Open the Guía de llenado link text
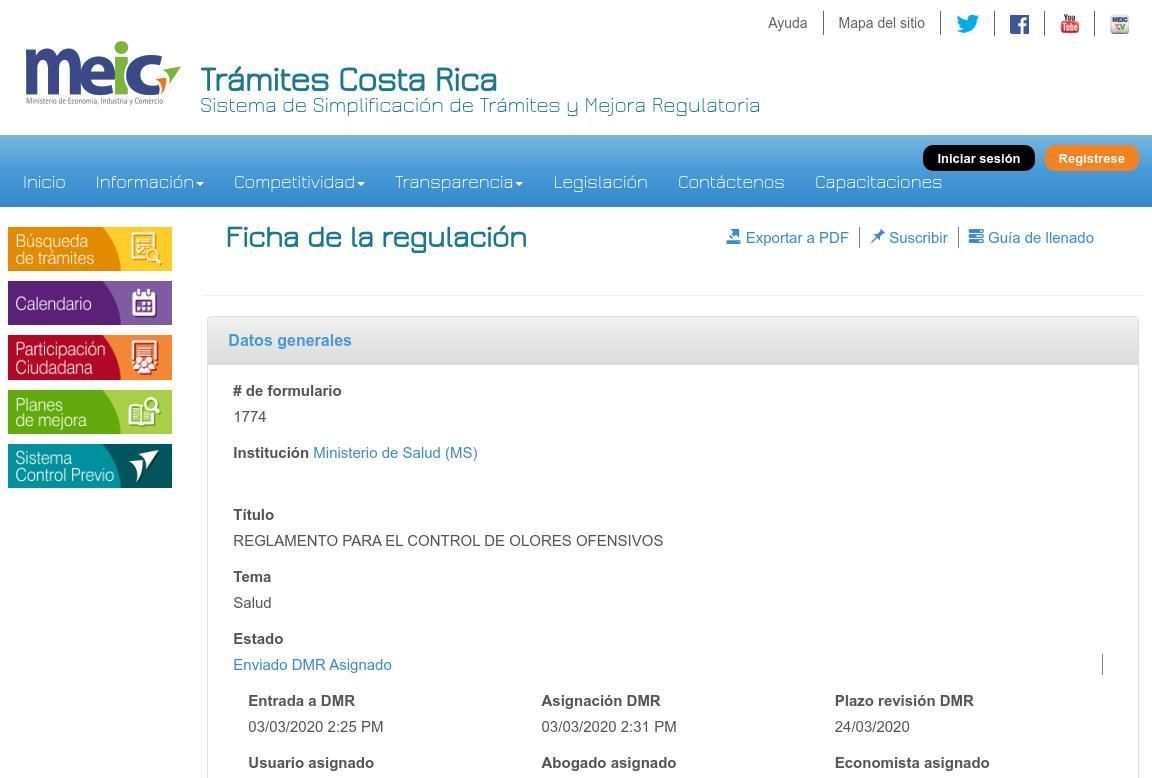The width and height of the screenshot is (1152, 778). (1040, 237)
